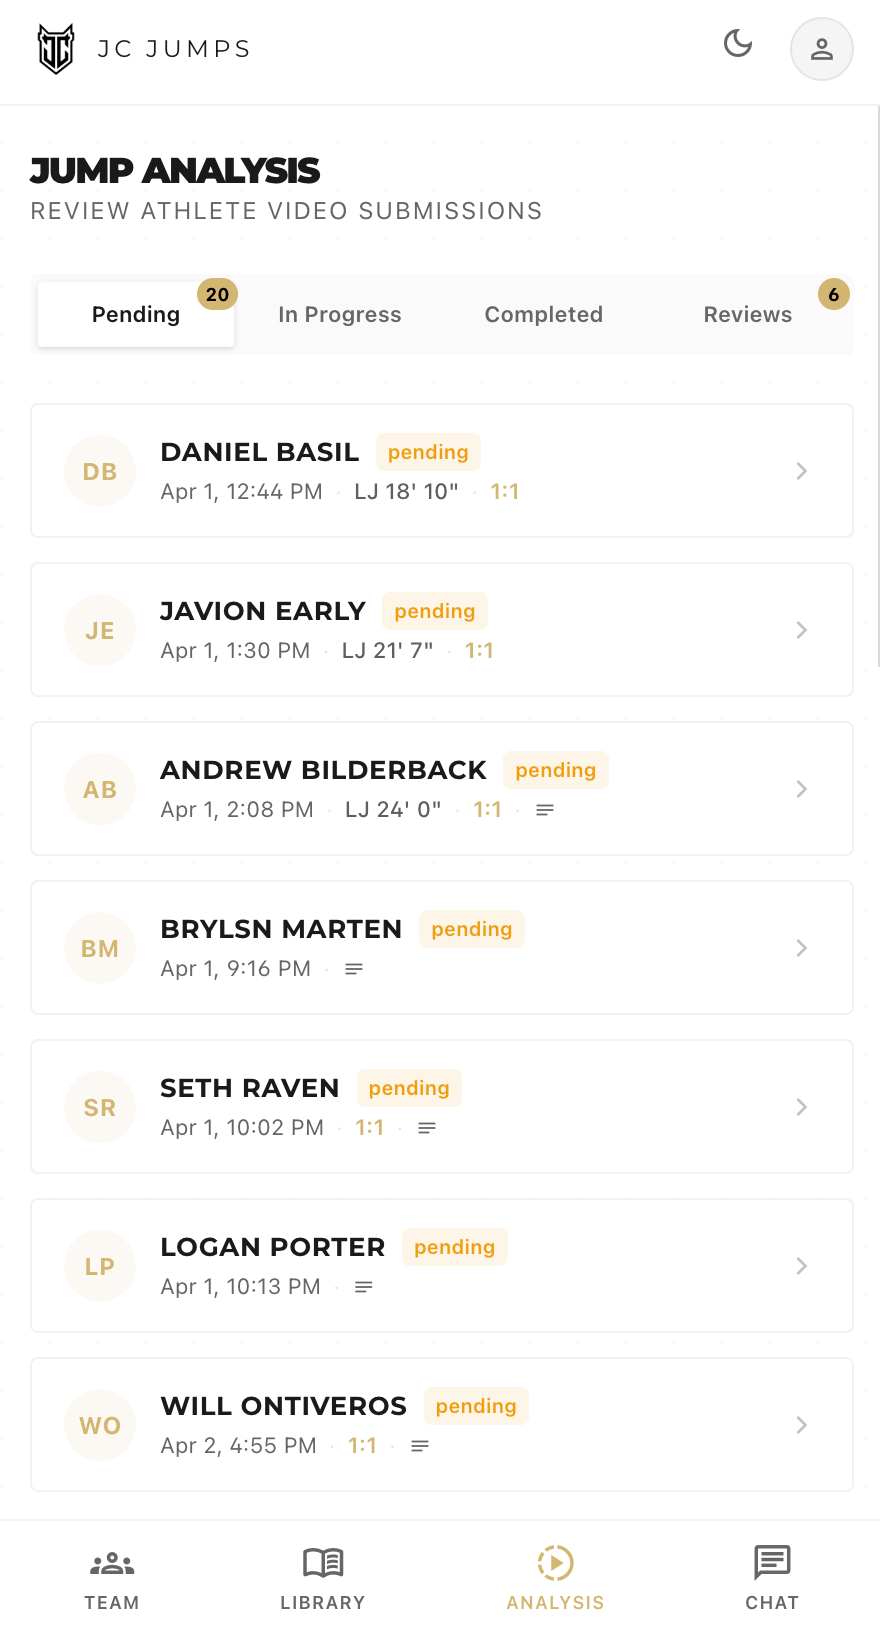Click the 1:1 link for Seth Raven
Screen dimensions: 880x1634
[x=370, y=1127]
